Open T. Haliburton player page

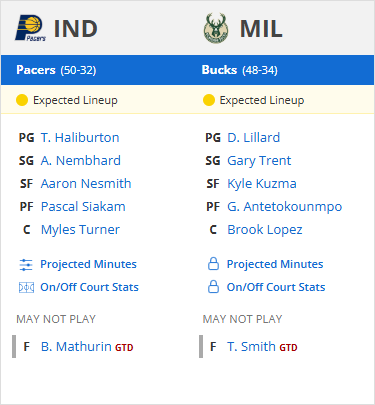tap(80, 138)
